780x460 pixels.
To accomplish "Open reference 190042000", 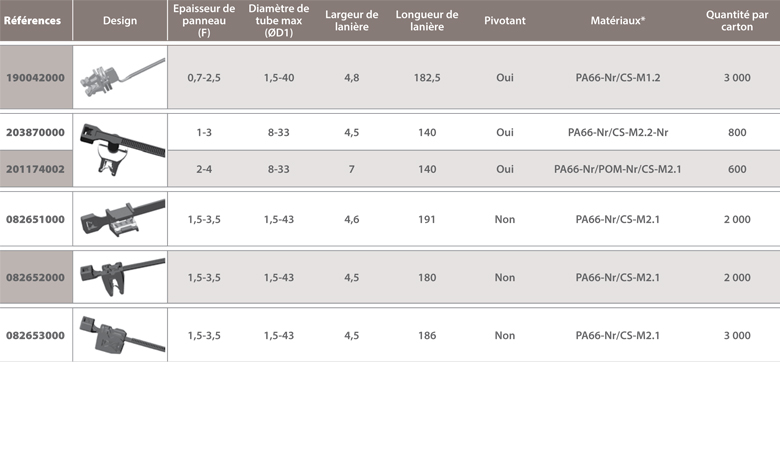I will [36, 77].
